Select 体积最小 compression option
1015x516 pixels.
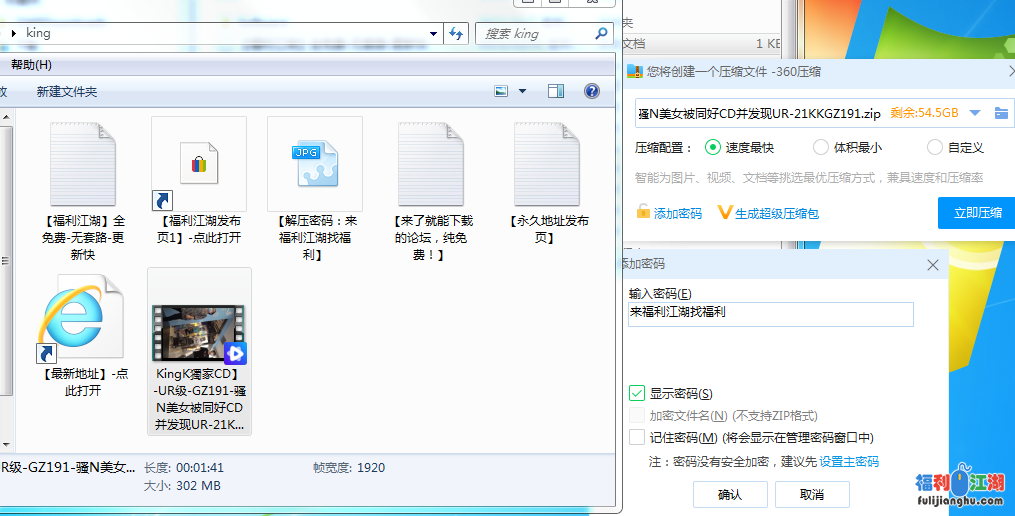pos(847,148)
